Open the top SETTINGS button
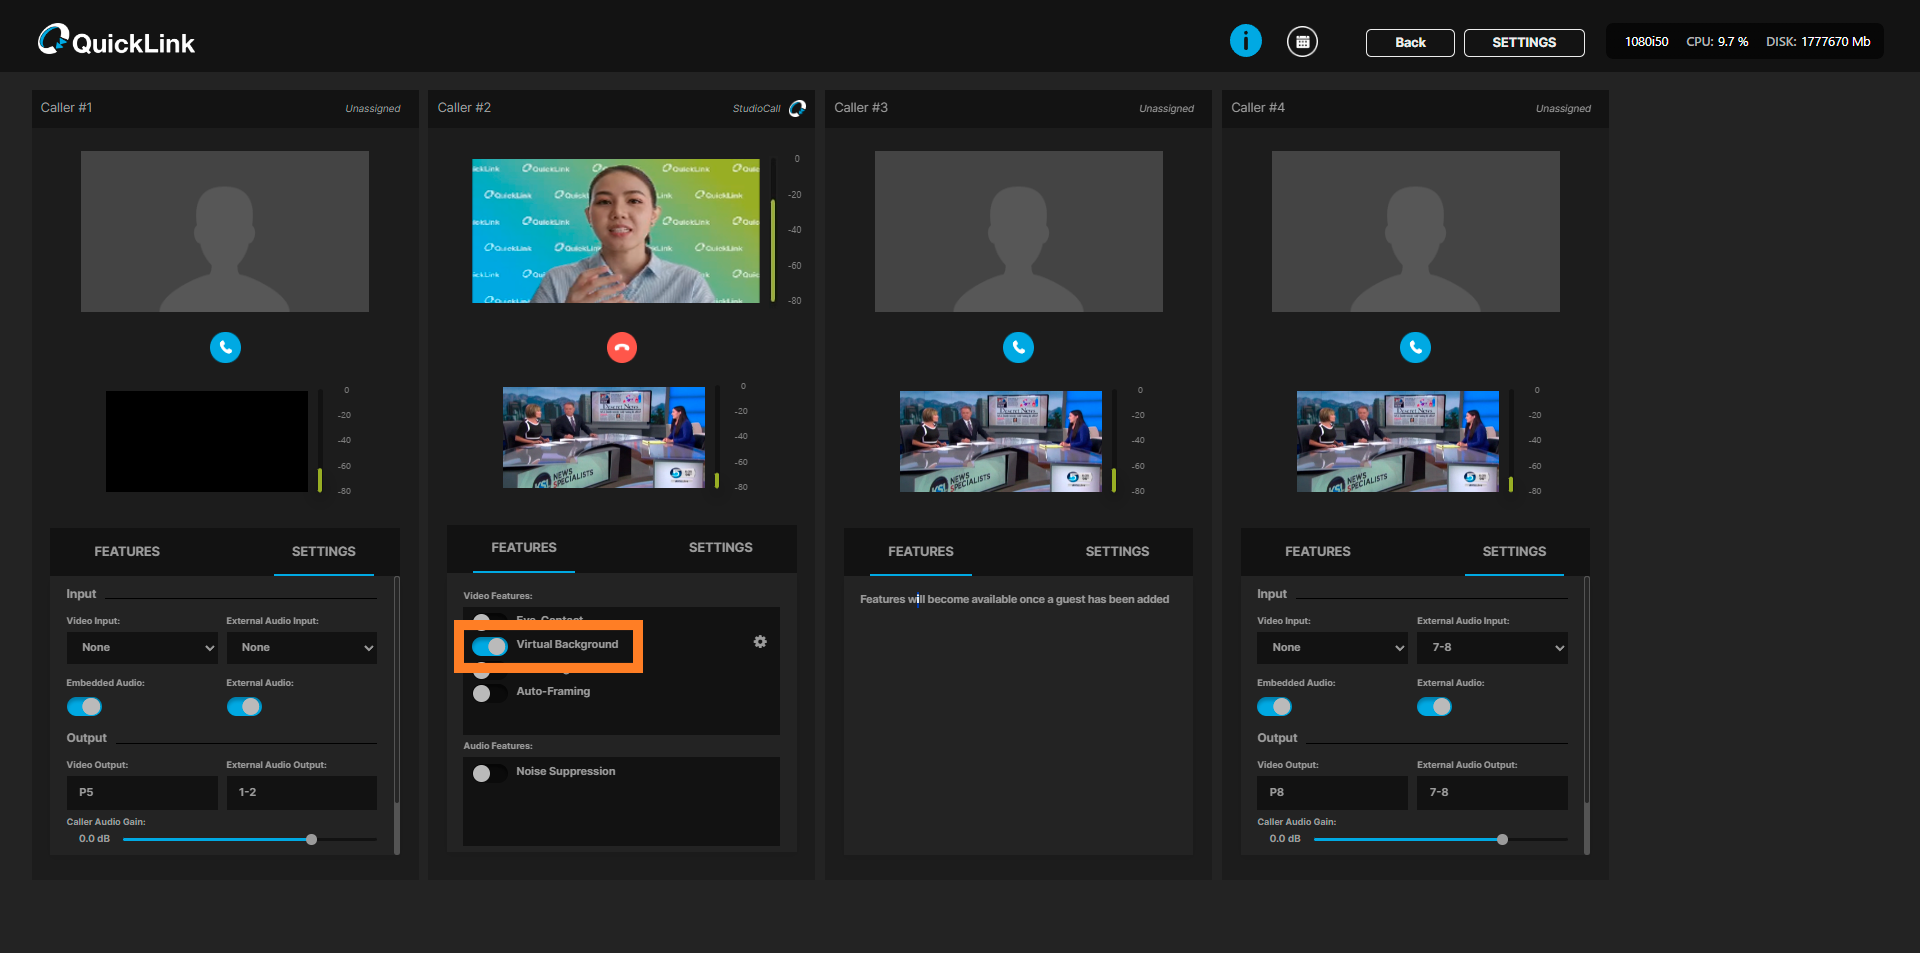 [x=1523, y=43]
